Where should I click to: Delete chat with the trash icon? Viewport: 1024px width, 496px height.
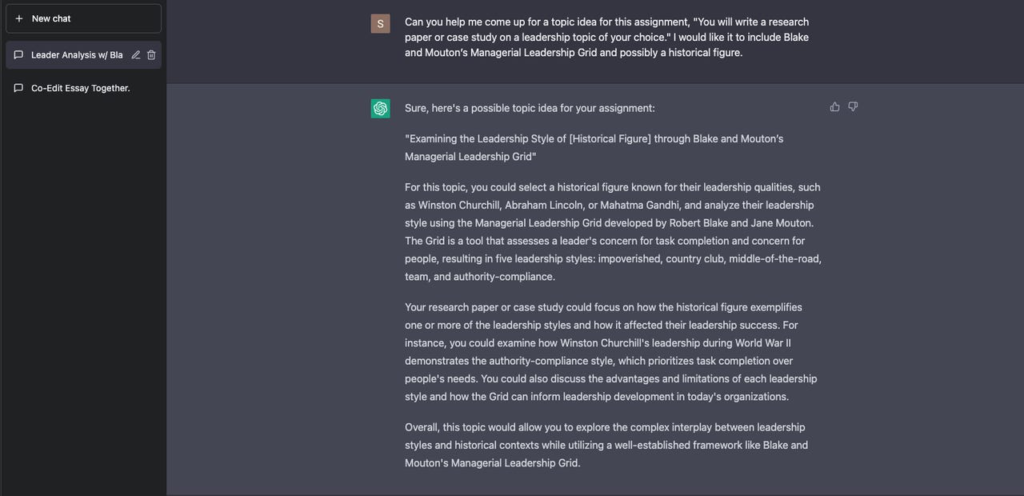tap(151, 55)
